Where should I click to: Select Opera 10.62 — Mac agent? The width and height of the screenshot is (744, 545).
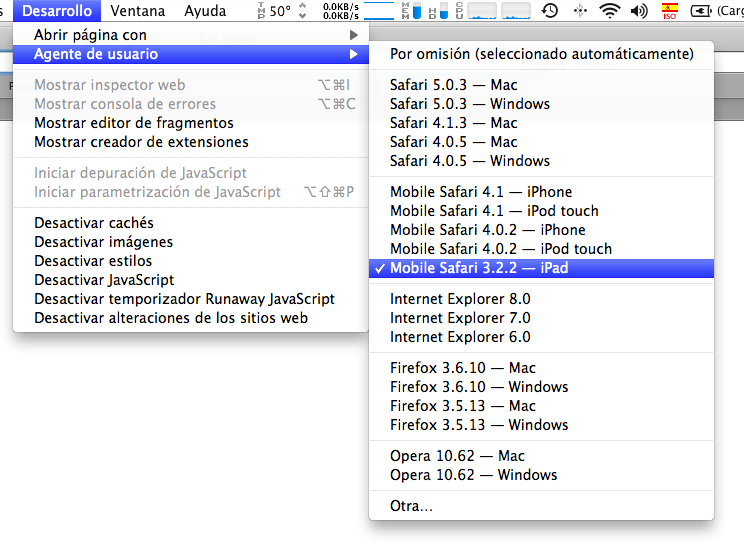click(541, 456)
